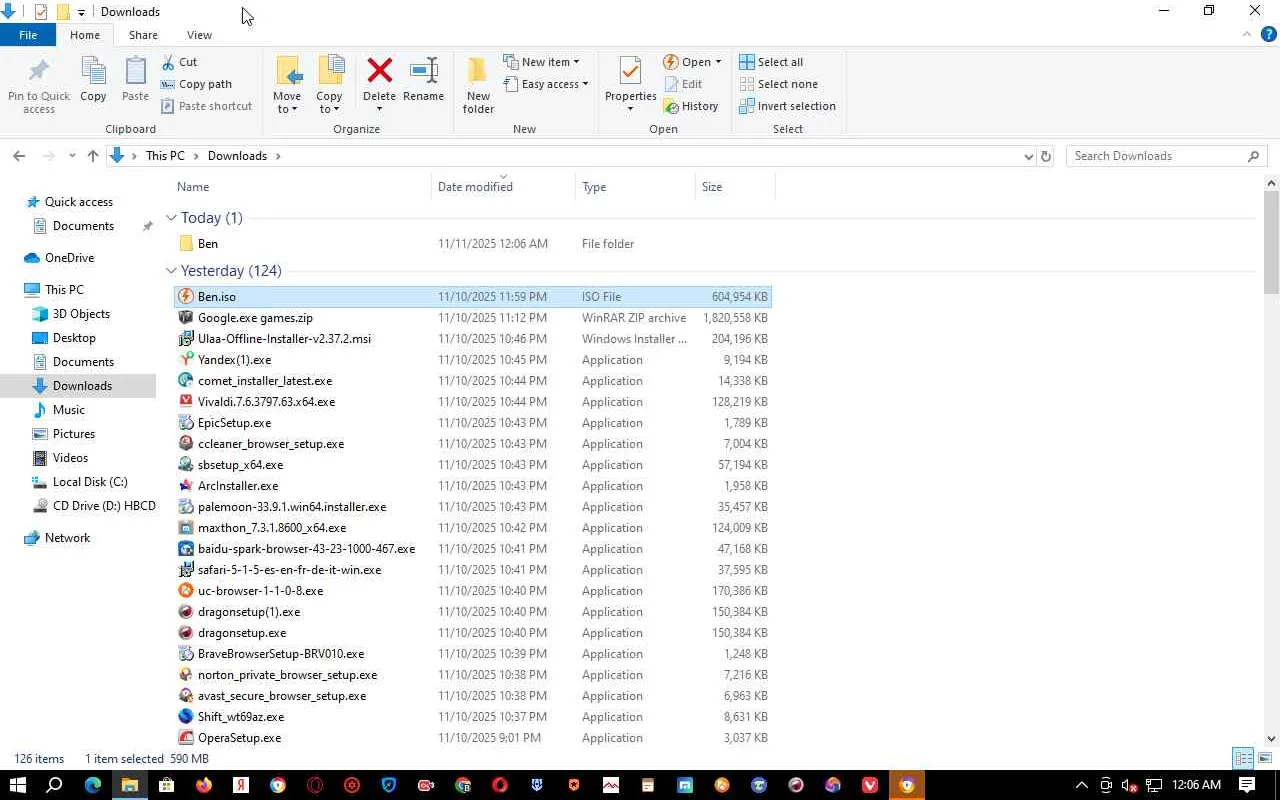Open the Easy access dropdown
Viewport: 1280px width, 800px height.
point(545,84)
